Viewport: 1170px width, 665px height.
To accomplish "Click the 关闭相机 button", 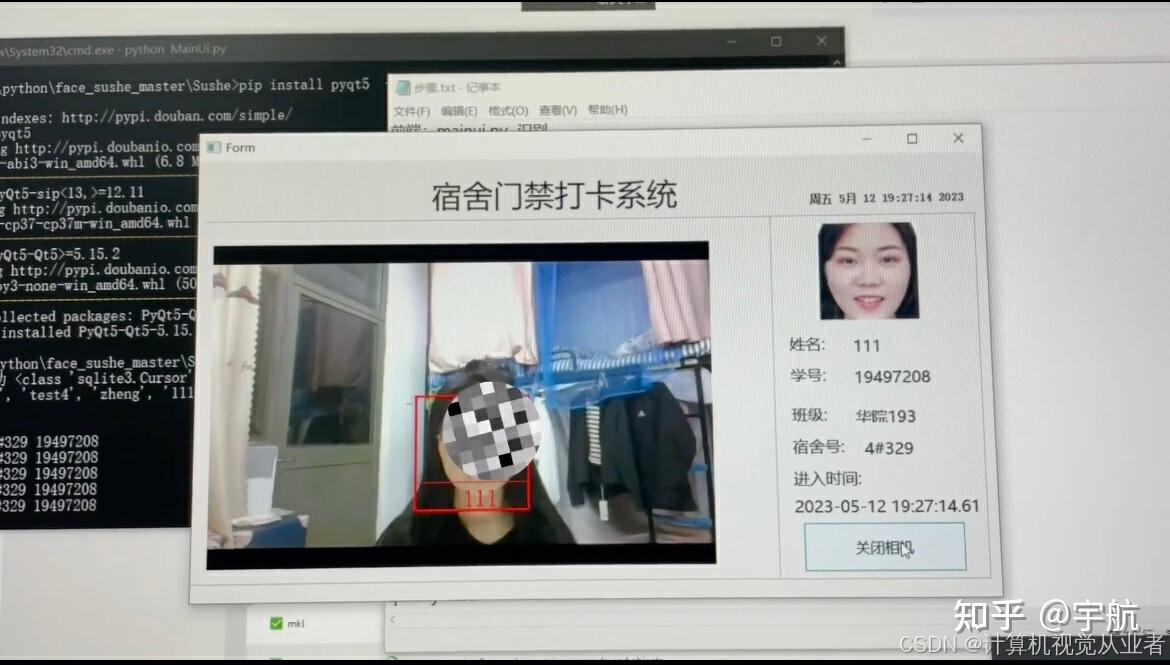I will click(885, 547).
